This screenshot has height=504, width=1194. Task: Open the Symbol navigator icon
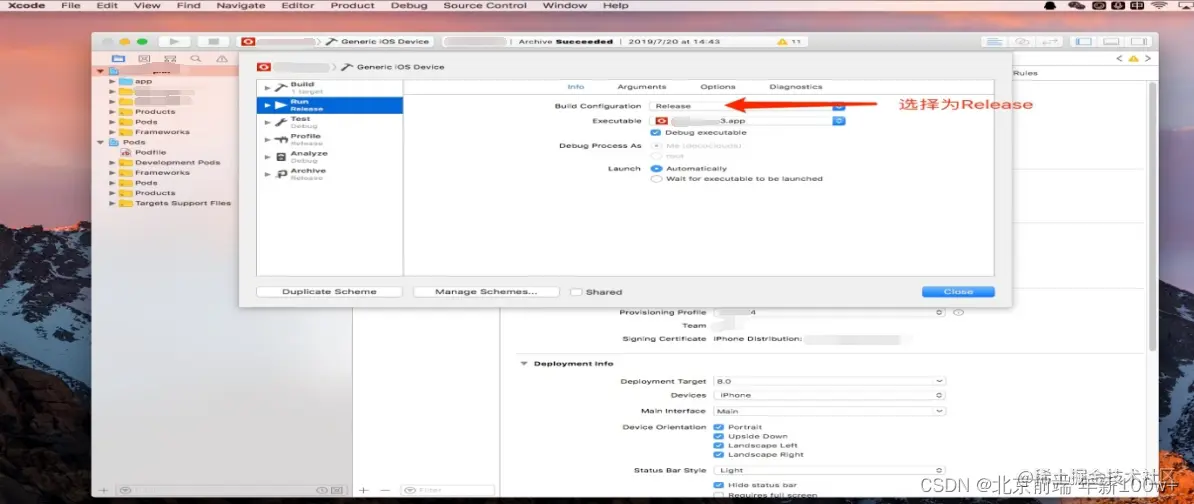click(x=170, y=59)
